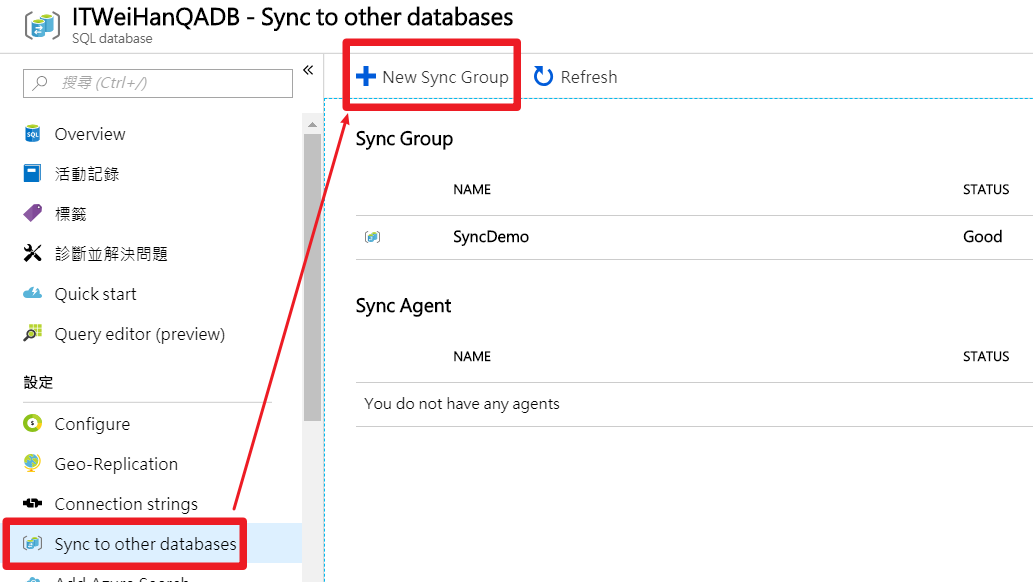Click the Connection strings plug icon
This screenshot has height=582, width=1033.
tap(32, 504)
